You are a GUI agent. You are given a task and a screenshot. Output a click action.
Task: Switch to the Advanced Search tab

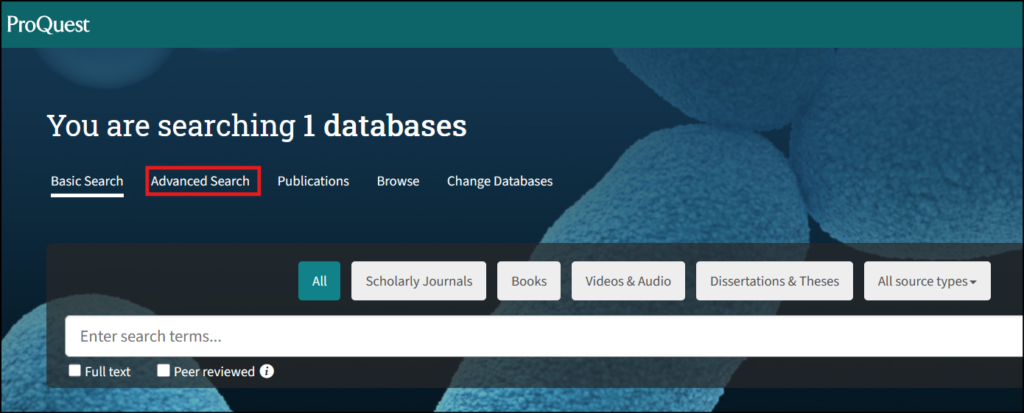pos(201,181)
